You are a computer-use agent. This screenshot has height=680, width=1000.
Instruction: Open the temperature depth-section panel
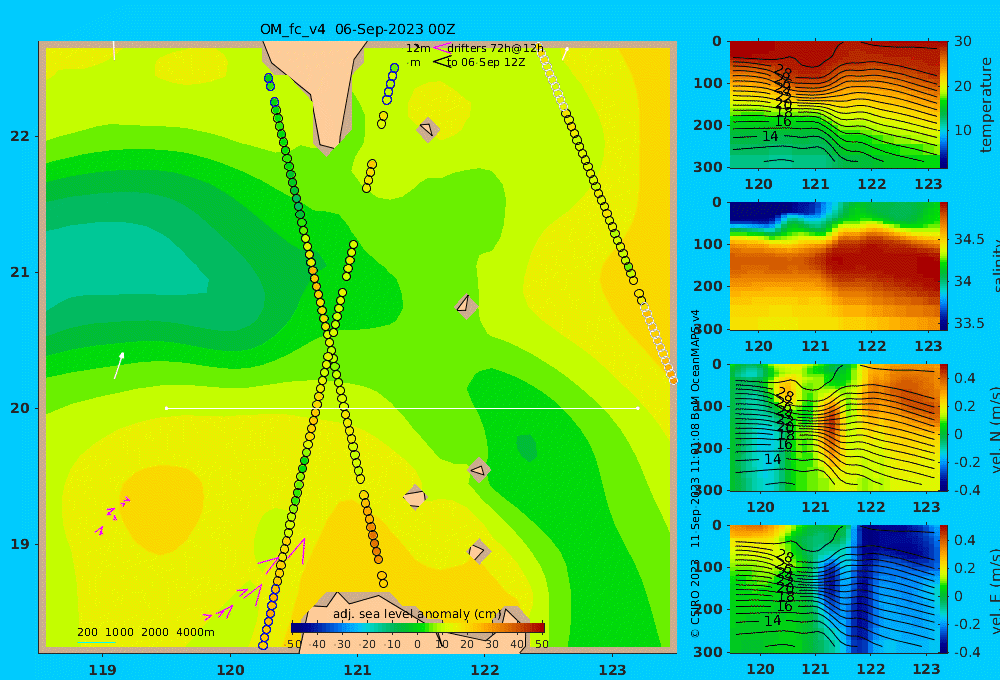pos(835,105)
